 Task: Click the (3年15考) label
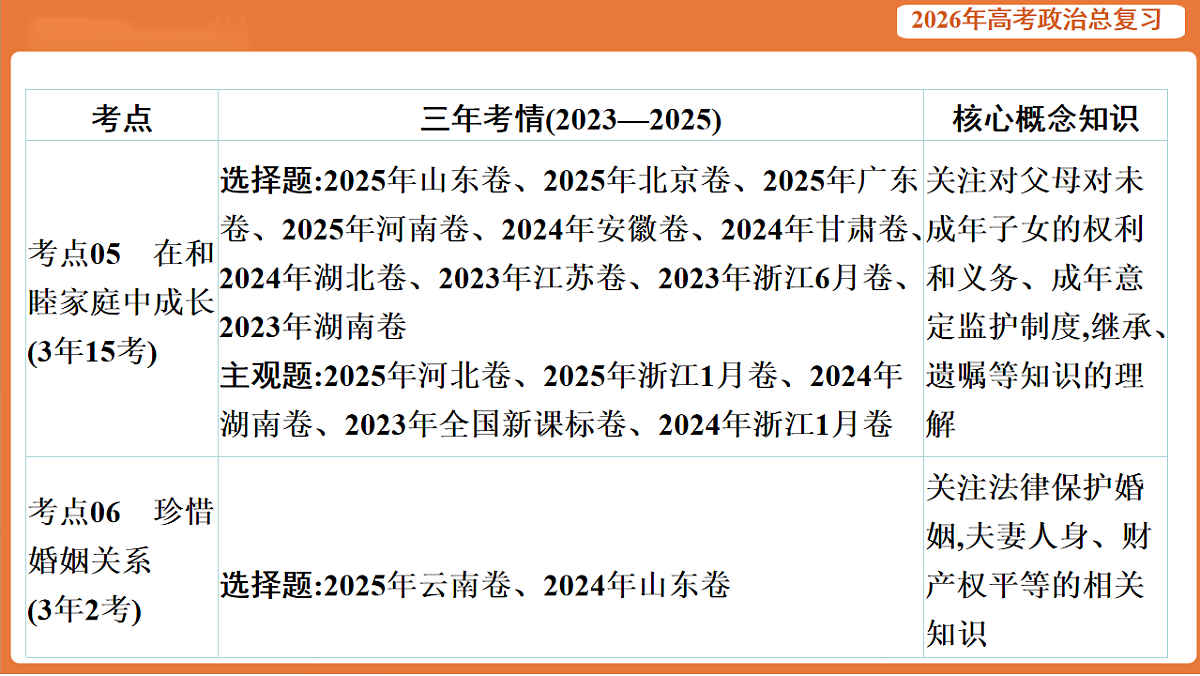click(92, 352)
